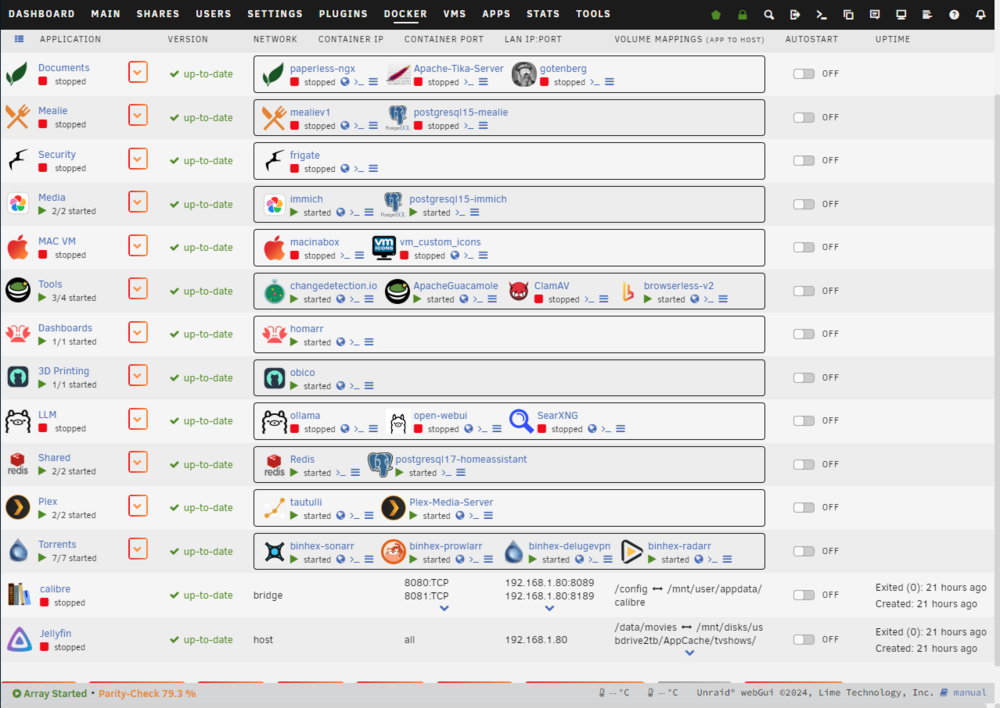
Task: Collapse the Torrents folder dropdown
Action: pyautogui.click(x=138, y=549)
